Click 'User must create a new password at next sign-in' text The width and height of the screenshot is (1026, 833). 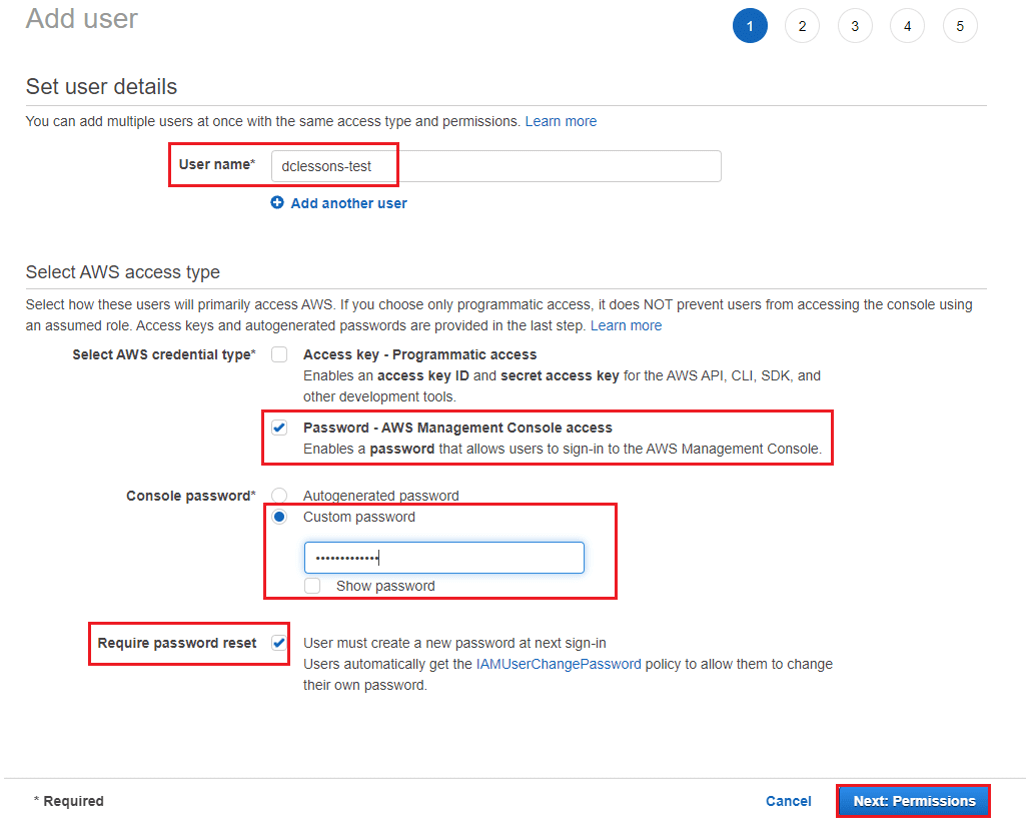coord(455,643)
